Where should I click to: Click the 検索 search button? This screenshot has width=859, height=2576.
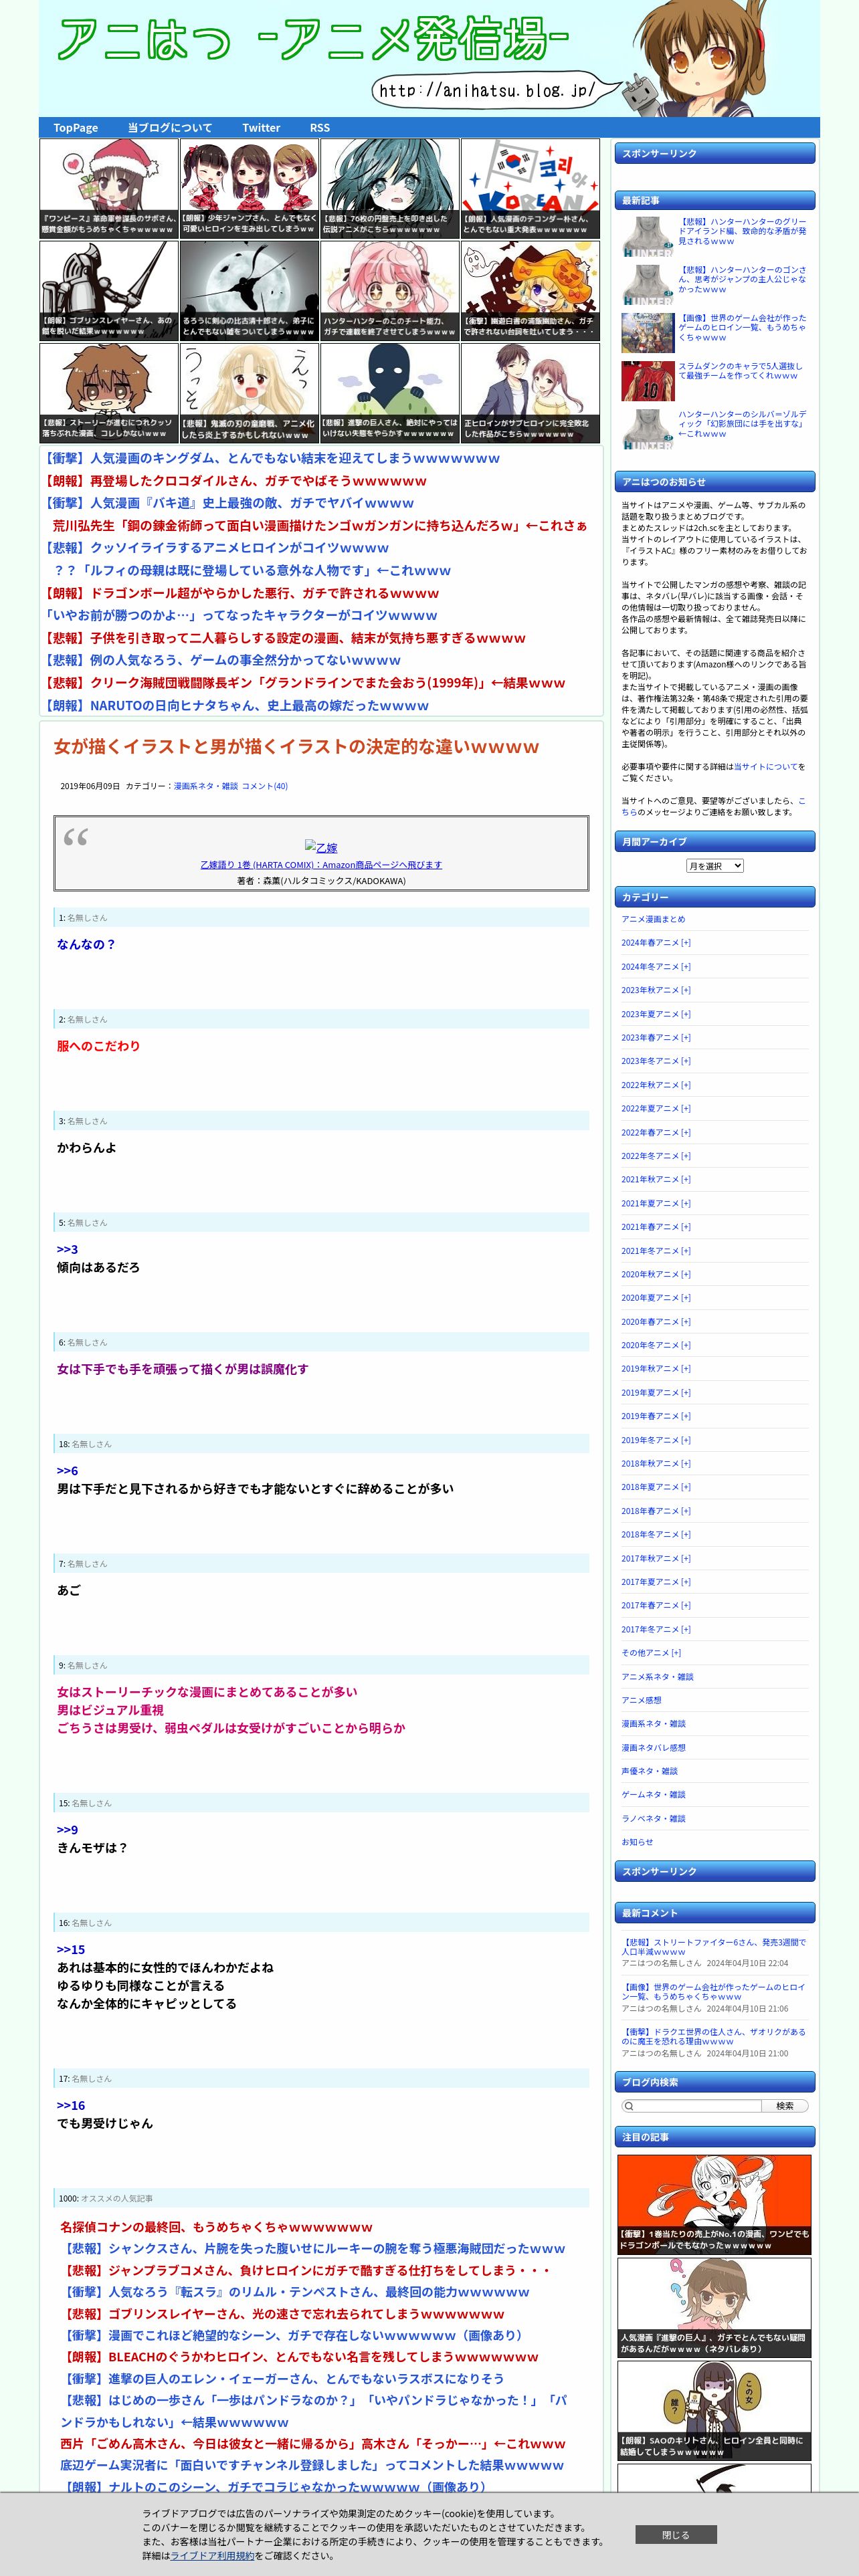[x=785, y=2106]
